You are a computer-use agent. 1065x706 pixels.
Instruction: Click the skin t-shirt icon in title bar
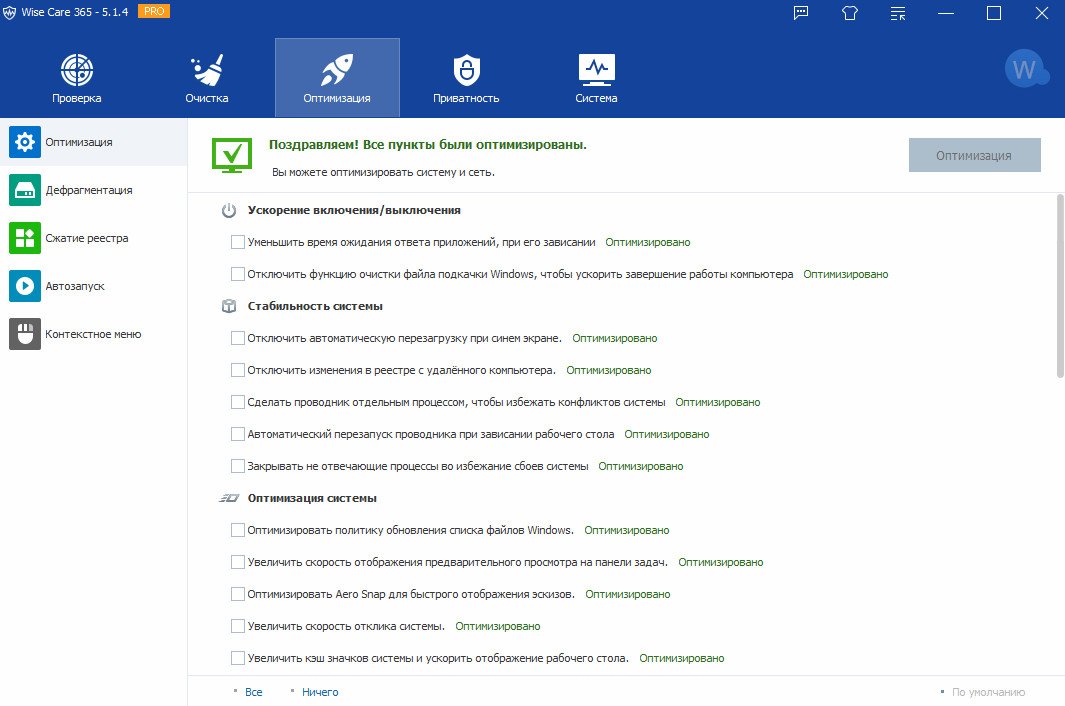coord(850,13)
